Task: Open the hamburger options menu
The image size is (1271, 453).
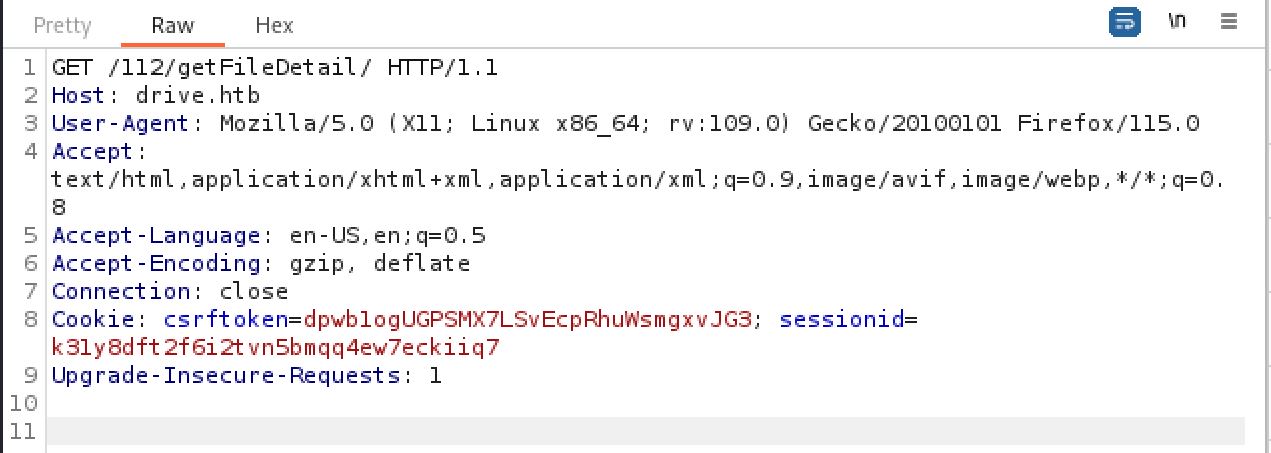Action: click(x=1229, y=22)
